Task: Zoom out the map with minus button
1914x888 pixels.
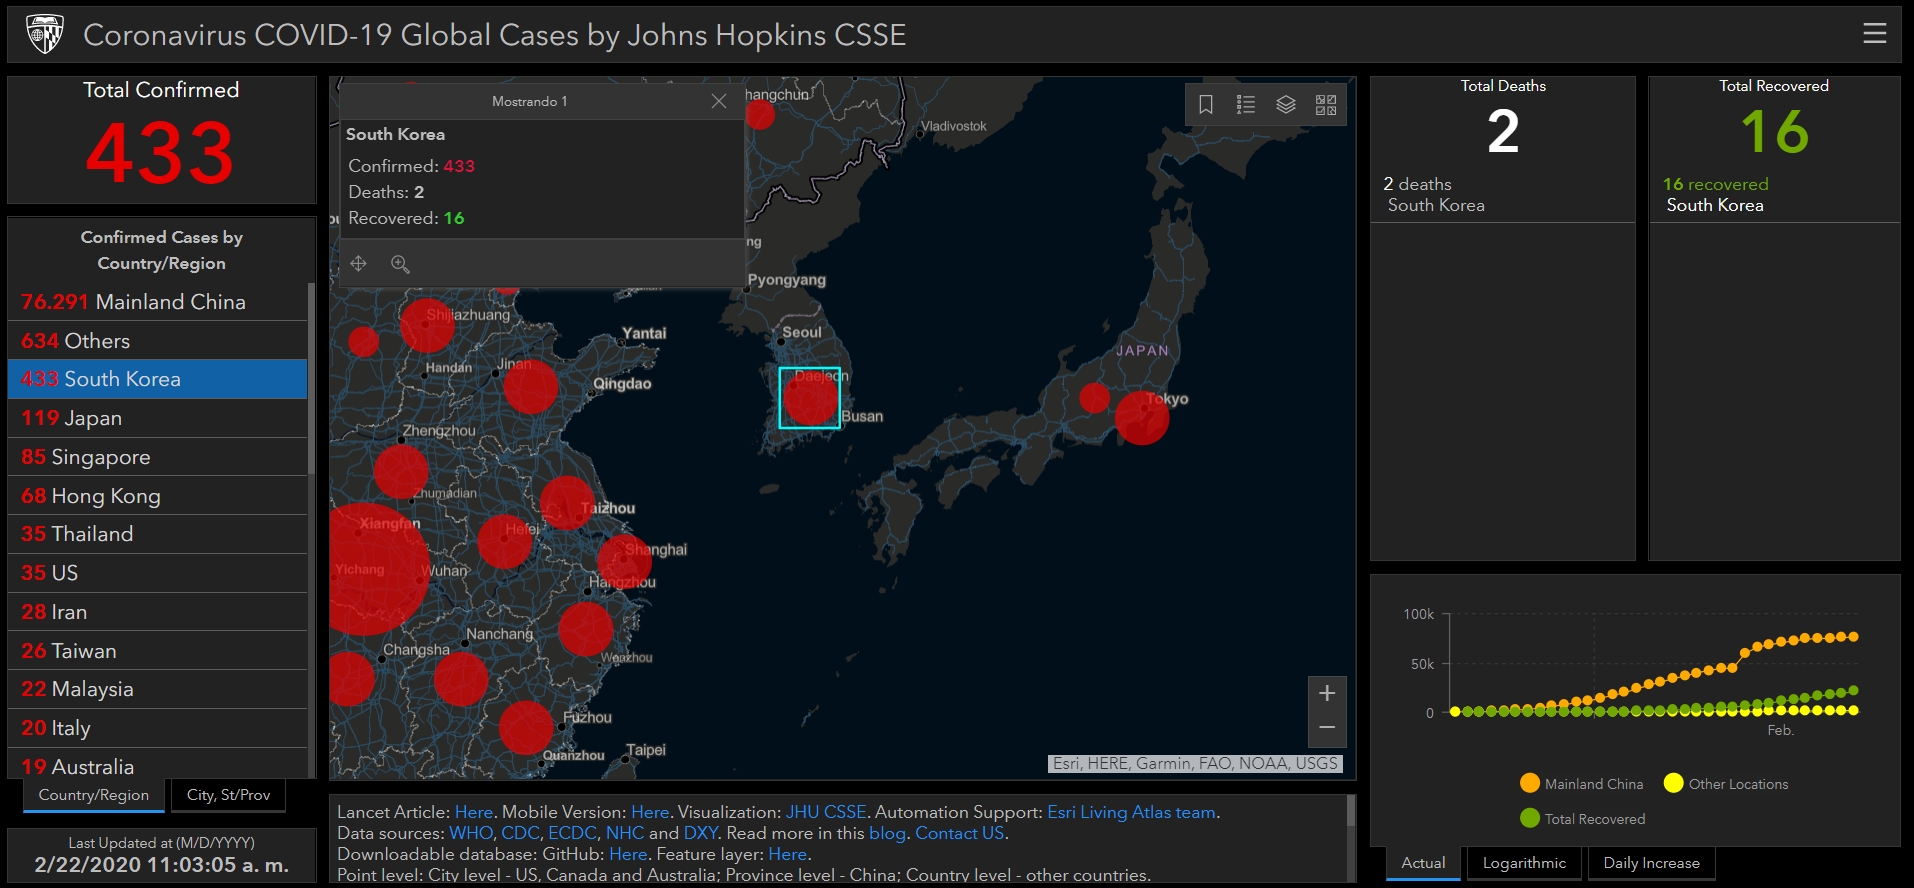Action: coord(1327,728)
